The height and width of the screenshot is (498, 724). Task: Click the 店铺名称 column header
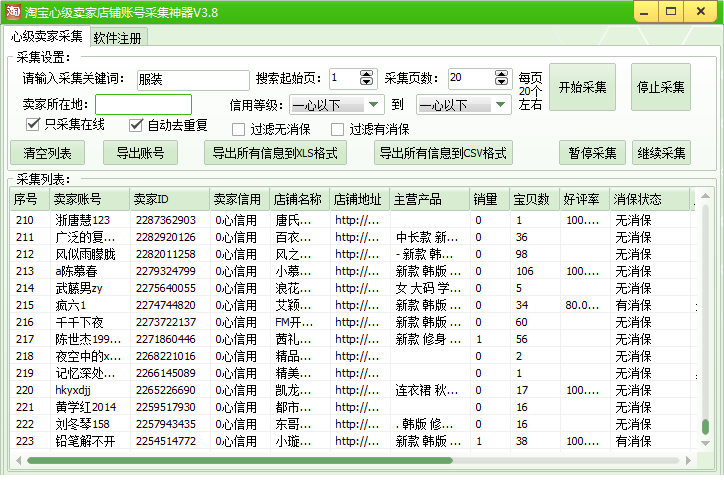tap(300, 199)
